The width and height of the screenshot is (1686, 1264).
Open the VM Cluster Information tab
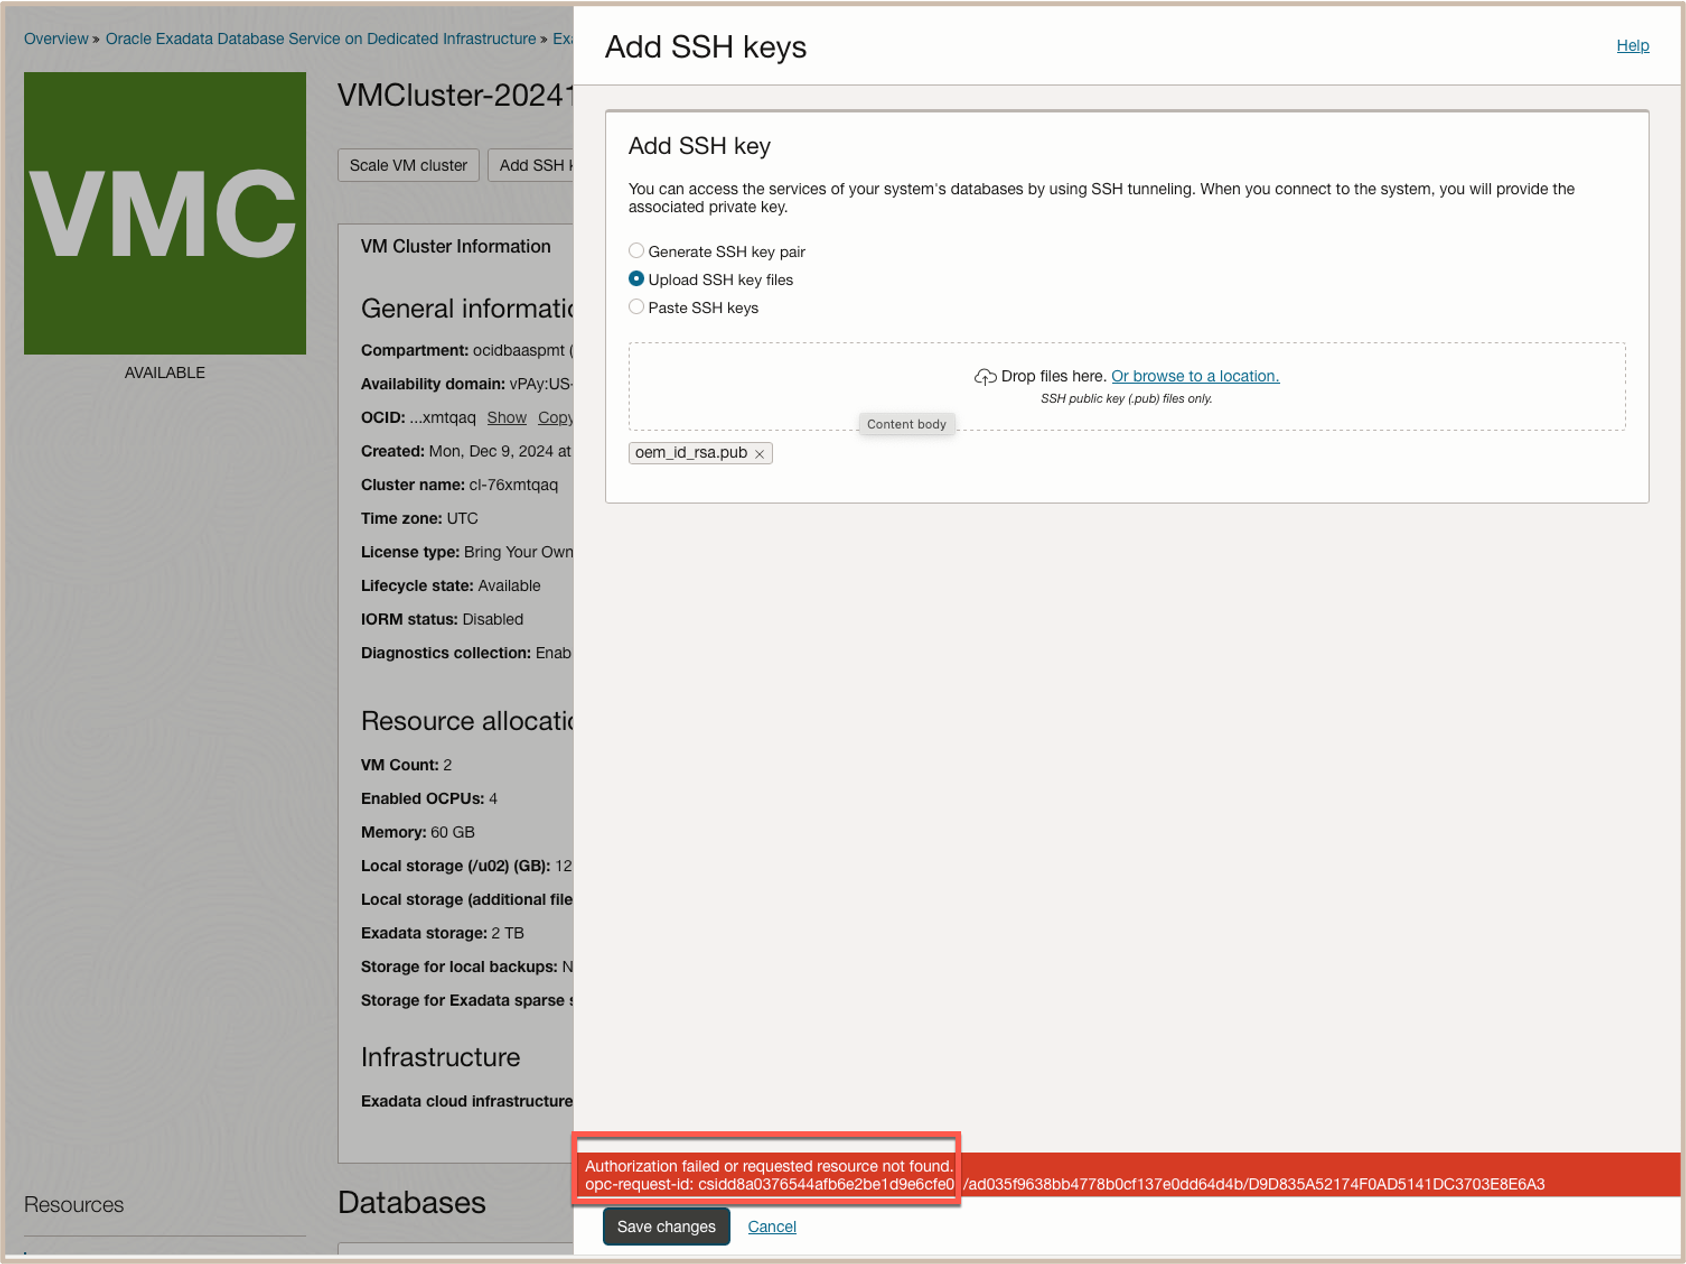pos(456,247)
